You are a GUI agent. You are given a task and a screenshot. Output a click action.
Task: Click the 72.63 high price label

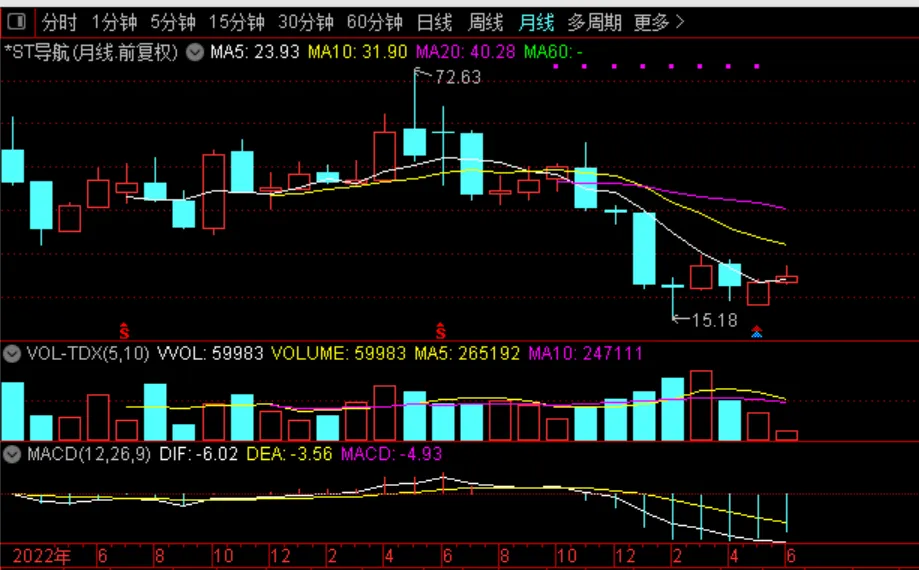tap(457, 77)
